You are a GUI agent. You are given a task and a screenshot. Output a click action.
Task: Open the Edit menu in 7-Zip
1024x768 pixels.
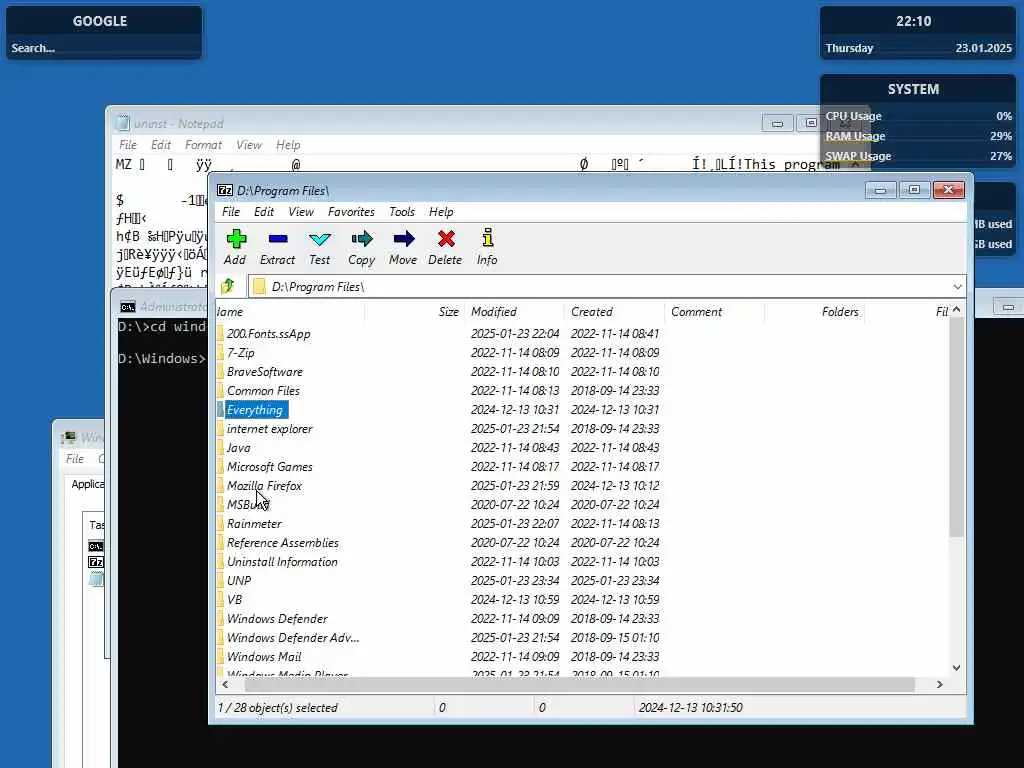pos(264,212)
